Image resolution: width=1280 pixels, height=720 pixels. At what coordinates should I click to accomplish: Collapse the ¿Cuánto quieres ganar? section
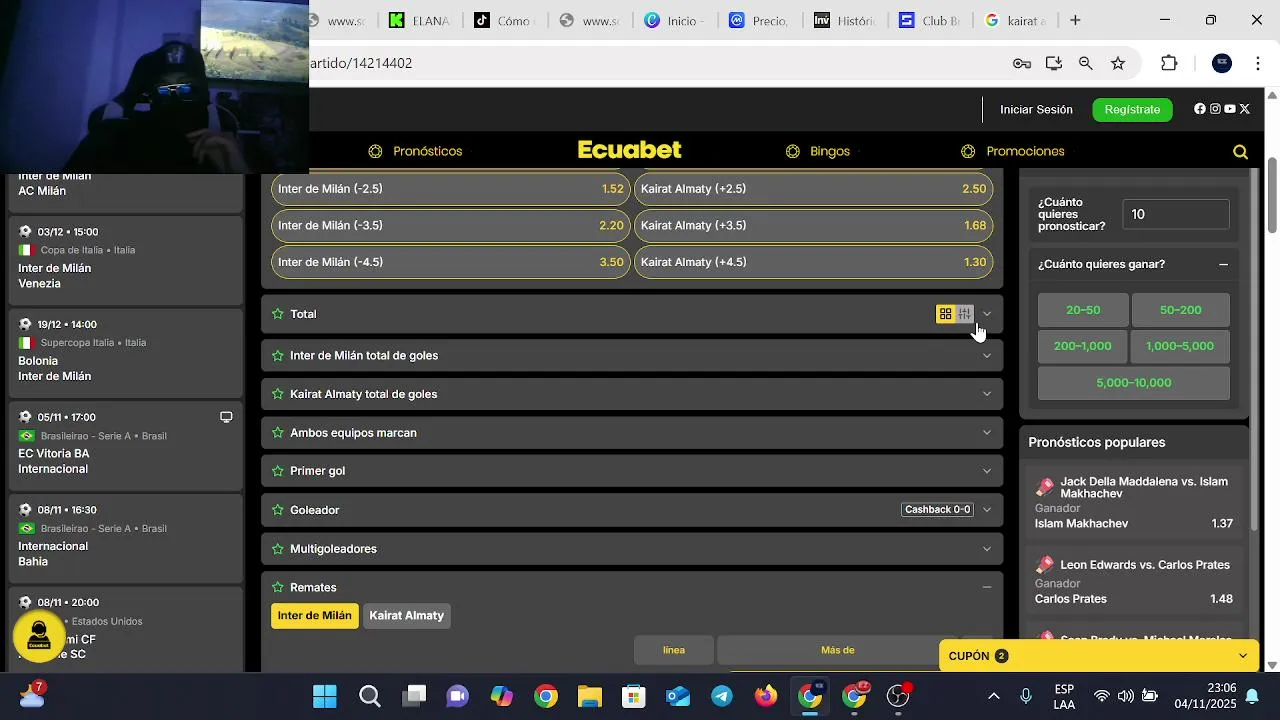[1223, 265]
